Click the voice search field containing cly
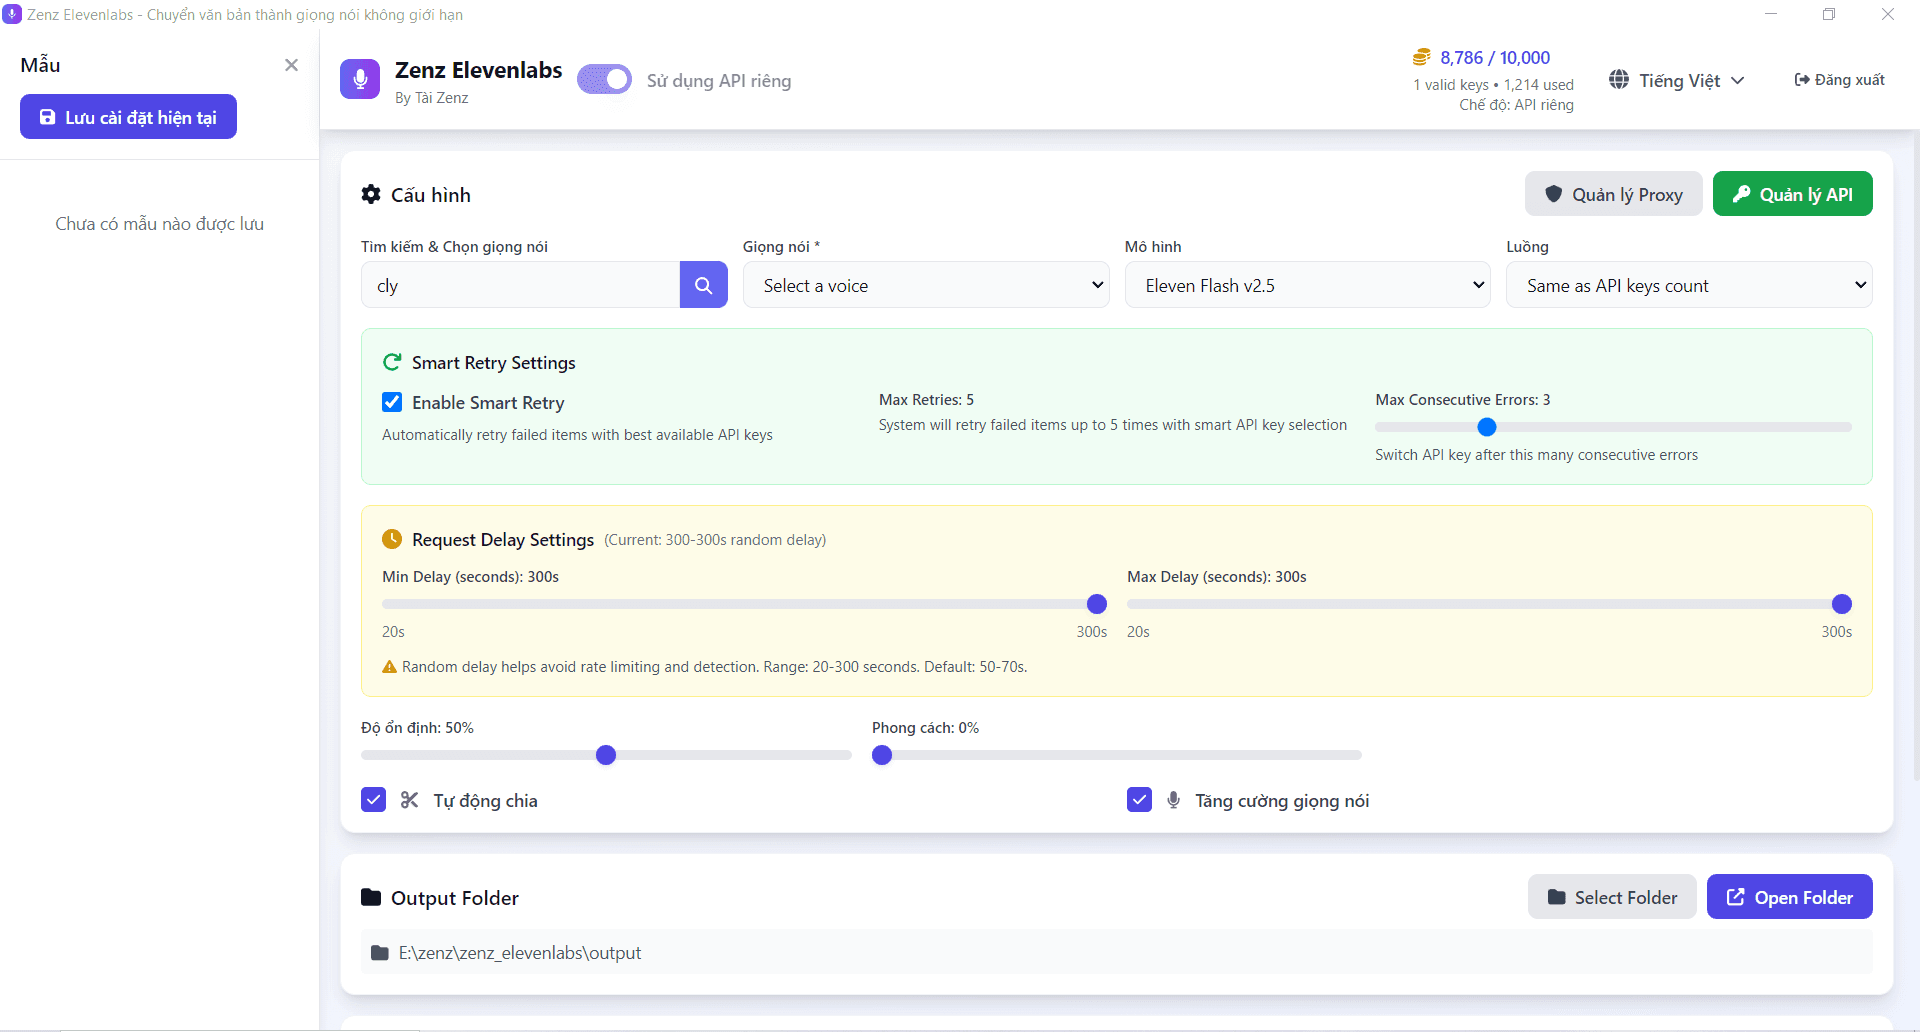The image size is (1920, 1032). (520, 285)
